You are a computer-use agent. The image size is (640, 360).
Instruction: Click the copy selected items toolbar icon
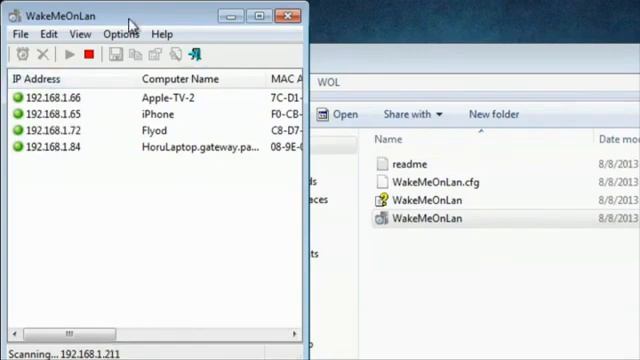coord(135,54)
